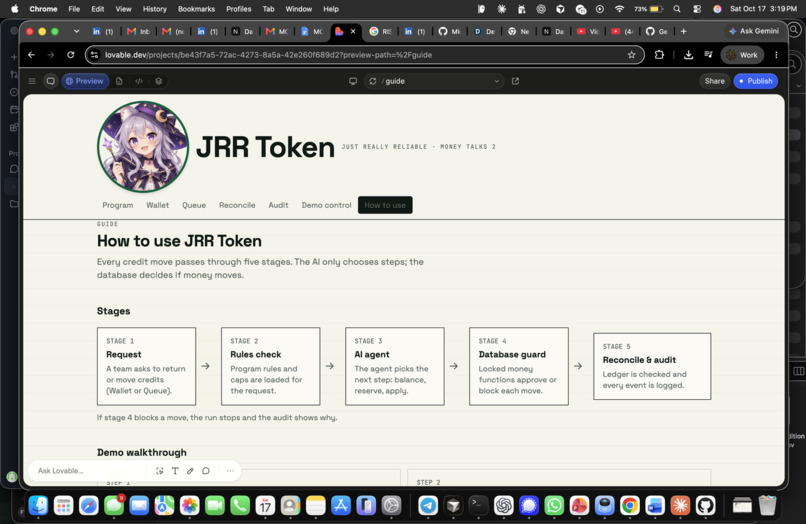806x524 pixels.
Task: Open Chrome downloads icon
Action: click(688, 55)
